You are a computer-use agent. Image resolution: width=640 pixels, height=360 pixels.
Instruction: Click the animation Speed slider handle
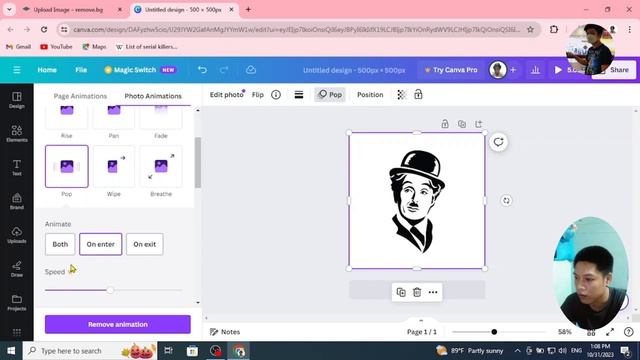point(110,290)
